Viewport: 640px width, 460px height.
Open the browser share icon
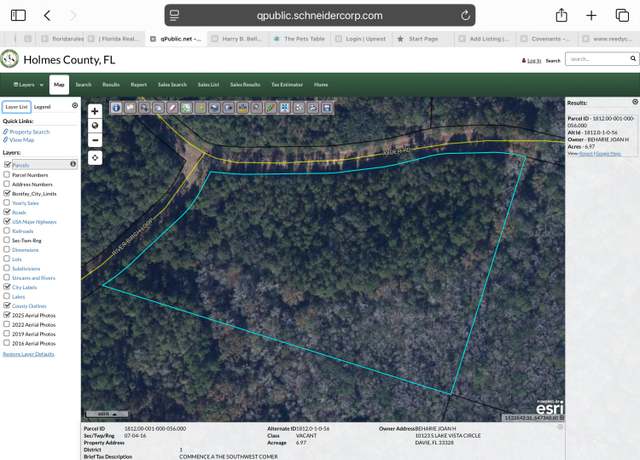point(562,16)
